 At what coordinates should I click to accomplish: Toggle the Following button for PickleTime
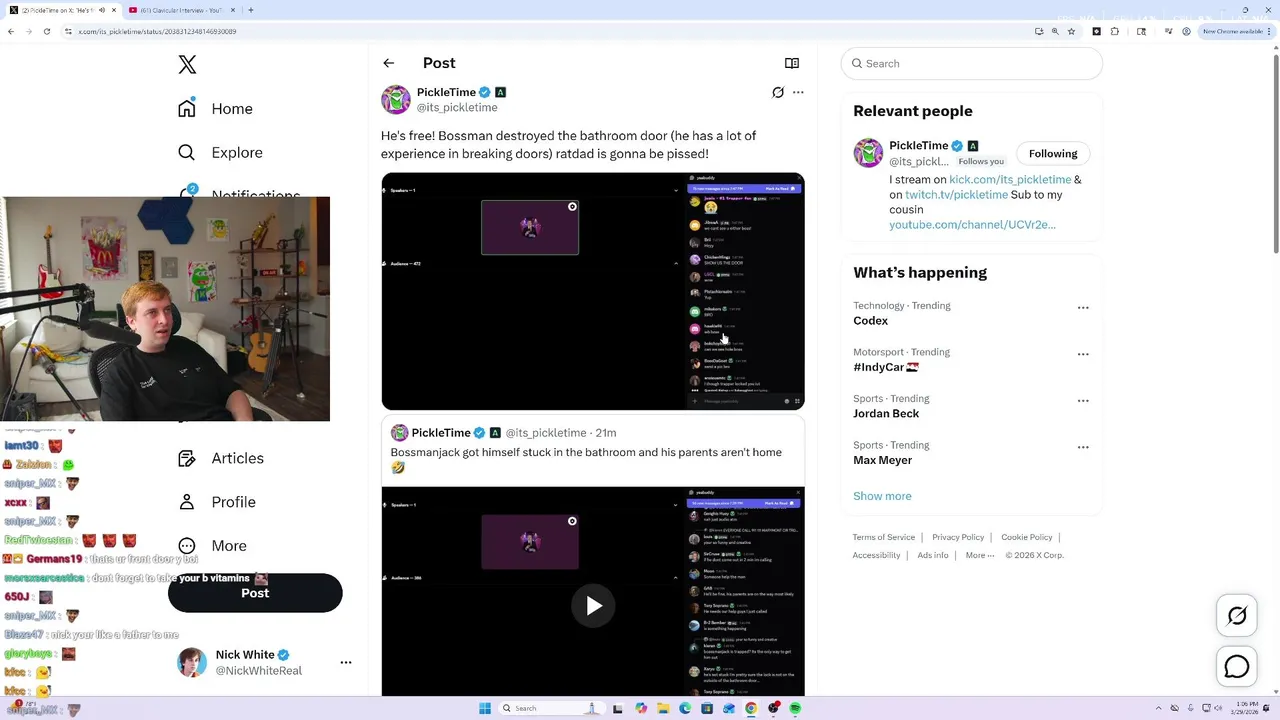click(1053, 153)
